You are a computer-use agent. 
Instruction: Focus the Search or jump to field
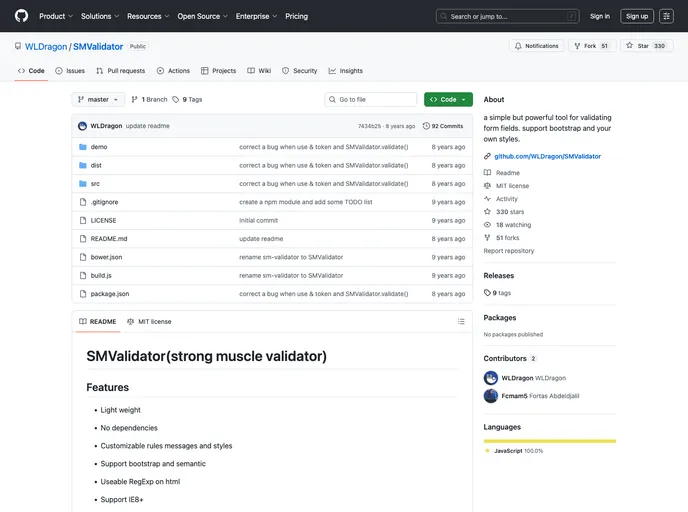(x=507, y=16)
